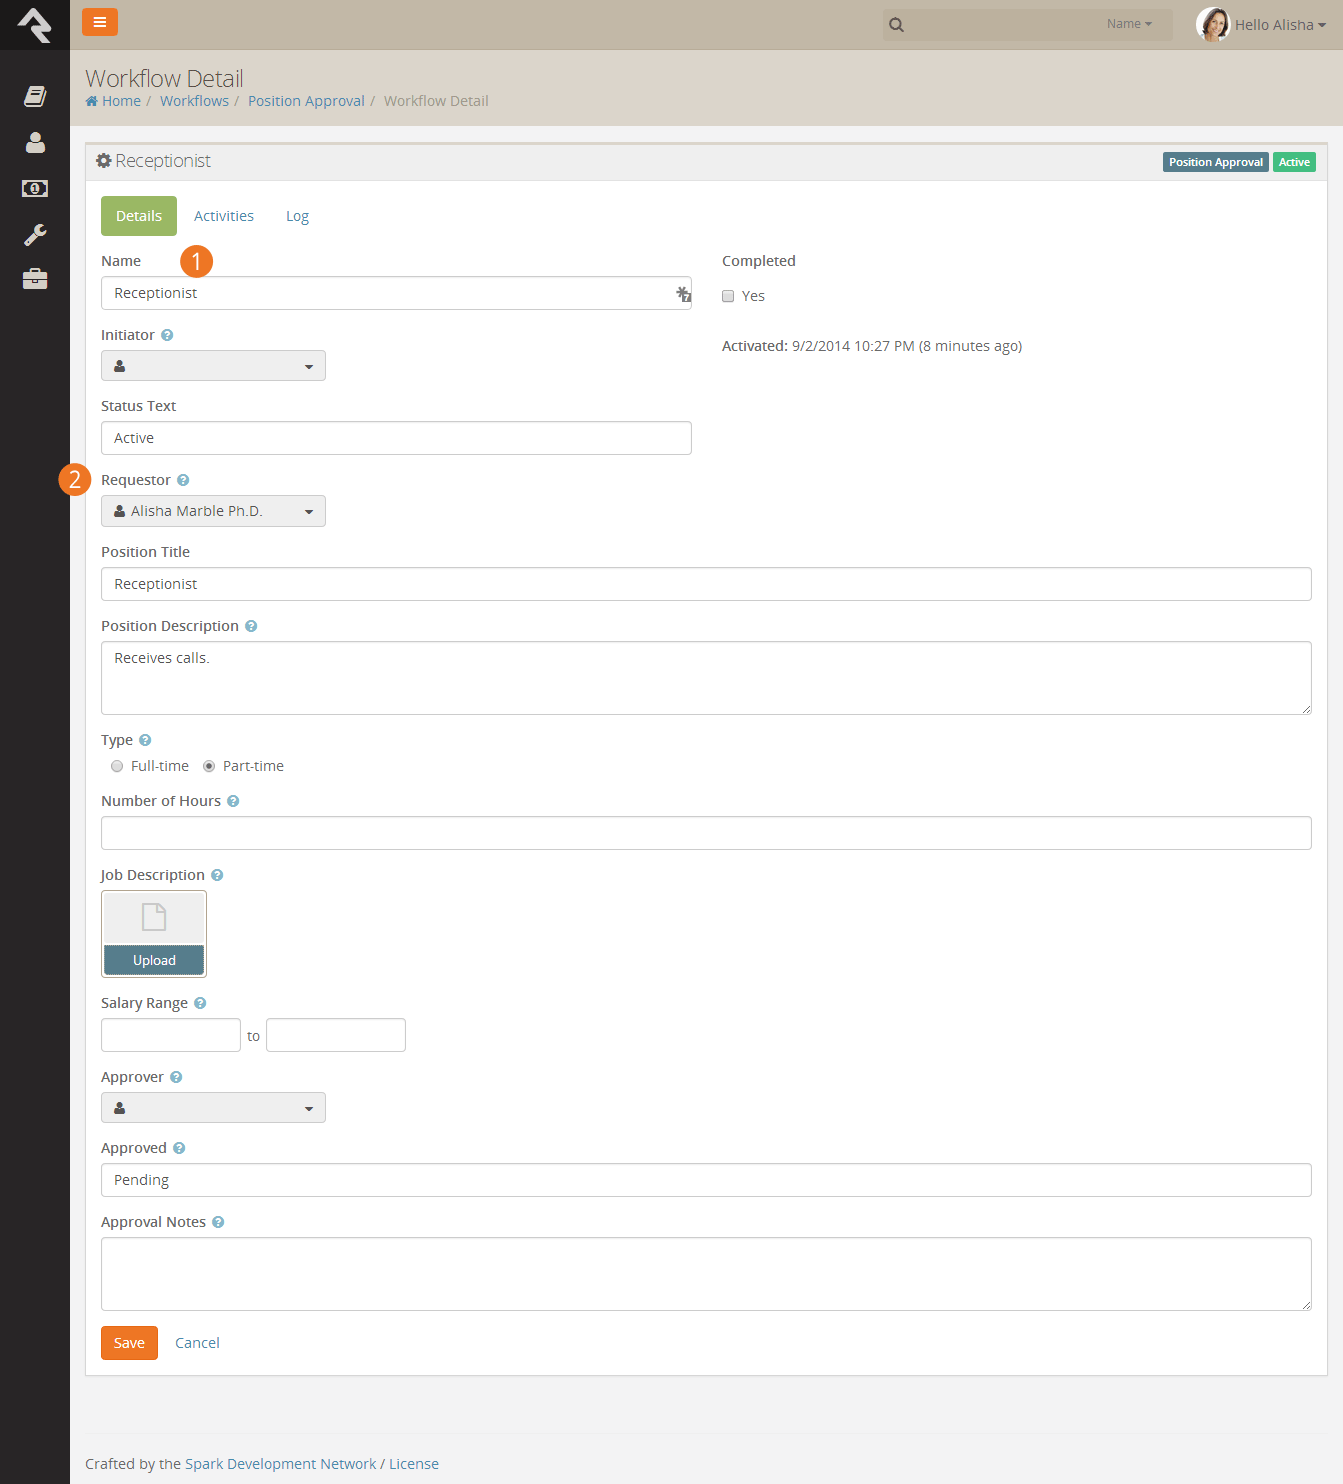The width and height of the screenshot is (1343, 1484).
Task: Click the green Active status badge
Action: pyautogui.click(x=1294, y=162)
